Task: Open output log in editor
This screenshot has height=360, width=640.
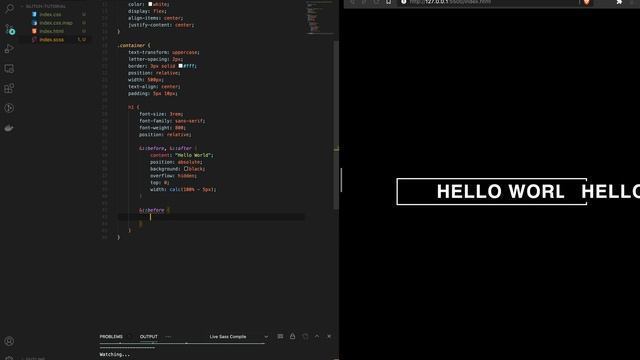Action: tap(305, 336)
